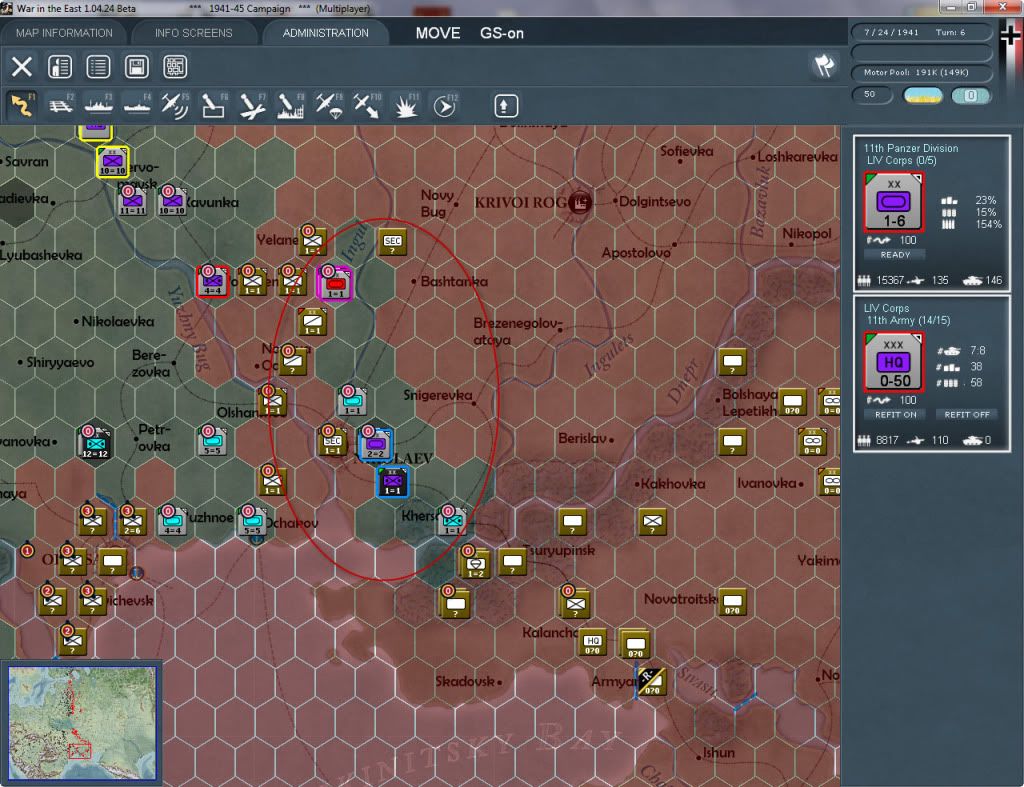Select the 2=6 Soviet counter near Odessa
The image size is (1024, 787).
coord(133,521)
